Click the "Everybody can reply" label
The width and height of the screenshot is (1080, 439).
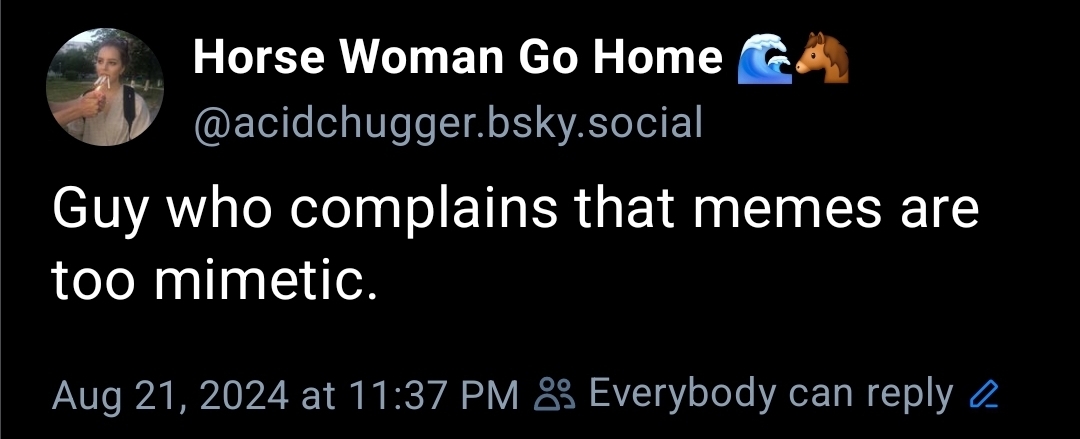pos(770,394)
